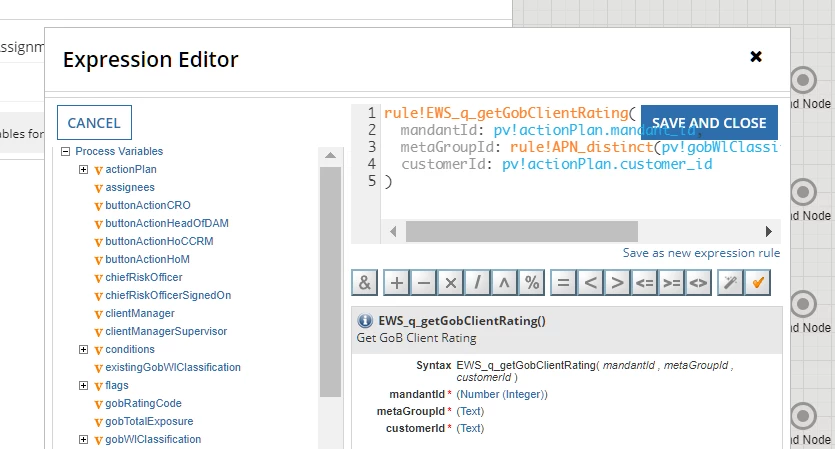The image size is (835, 449).
Task: Click the metaGroupId (Text) type link
Action: point(470,412)
